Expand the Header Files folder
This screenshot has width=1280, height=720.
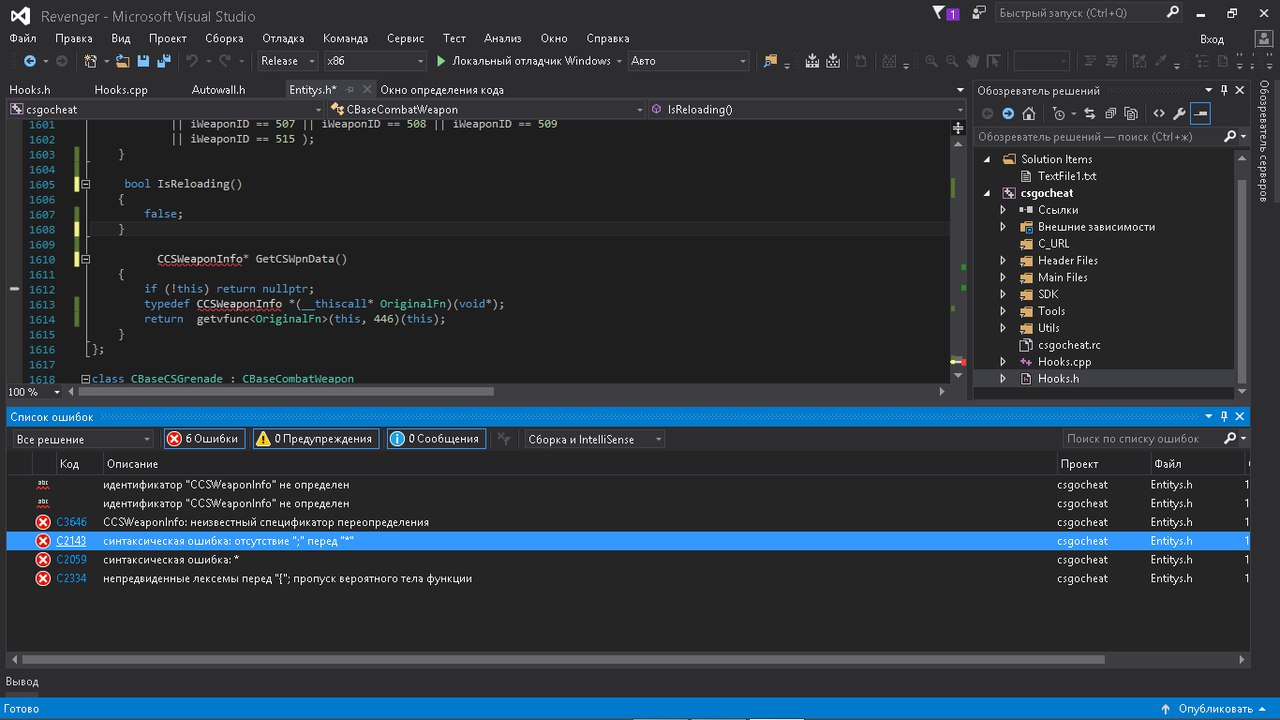coord(1003,261)
